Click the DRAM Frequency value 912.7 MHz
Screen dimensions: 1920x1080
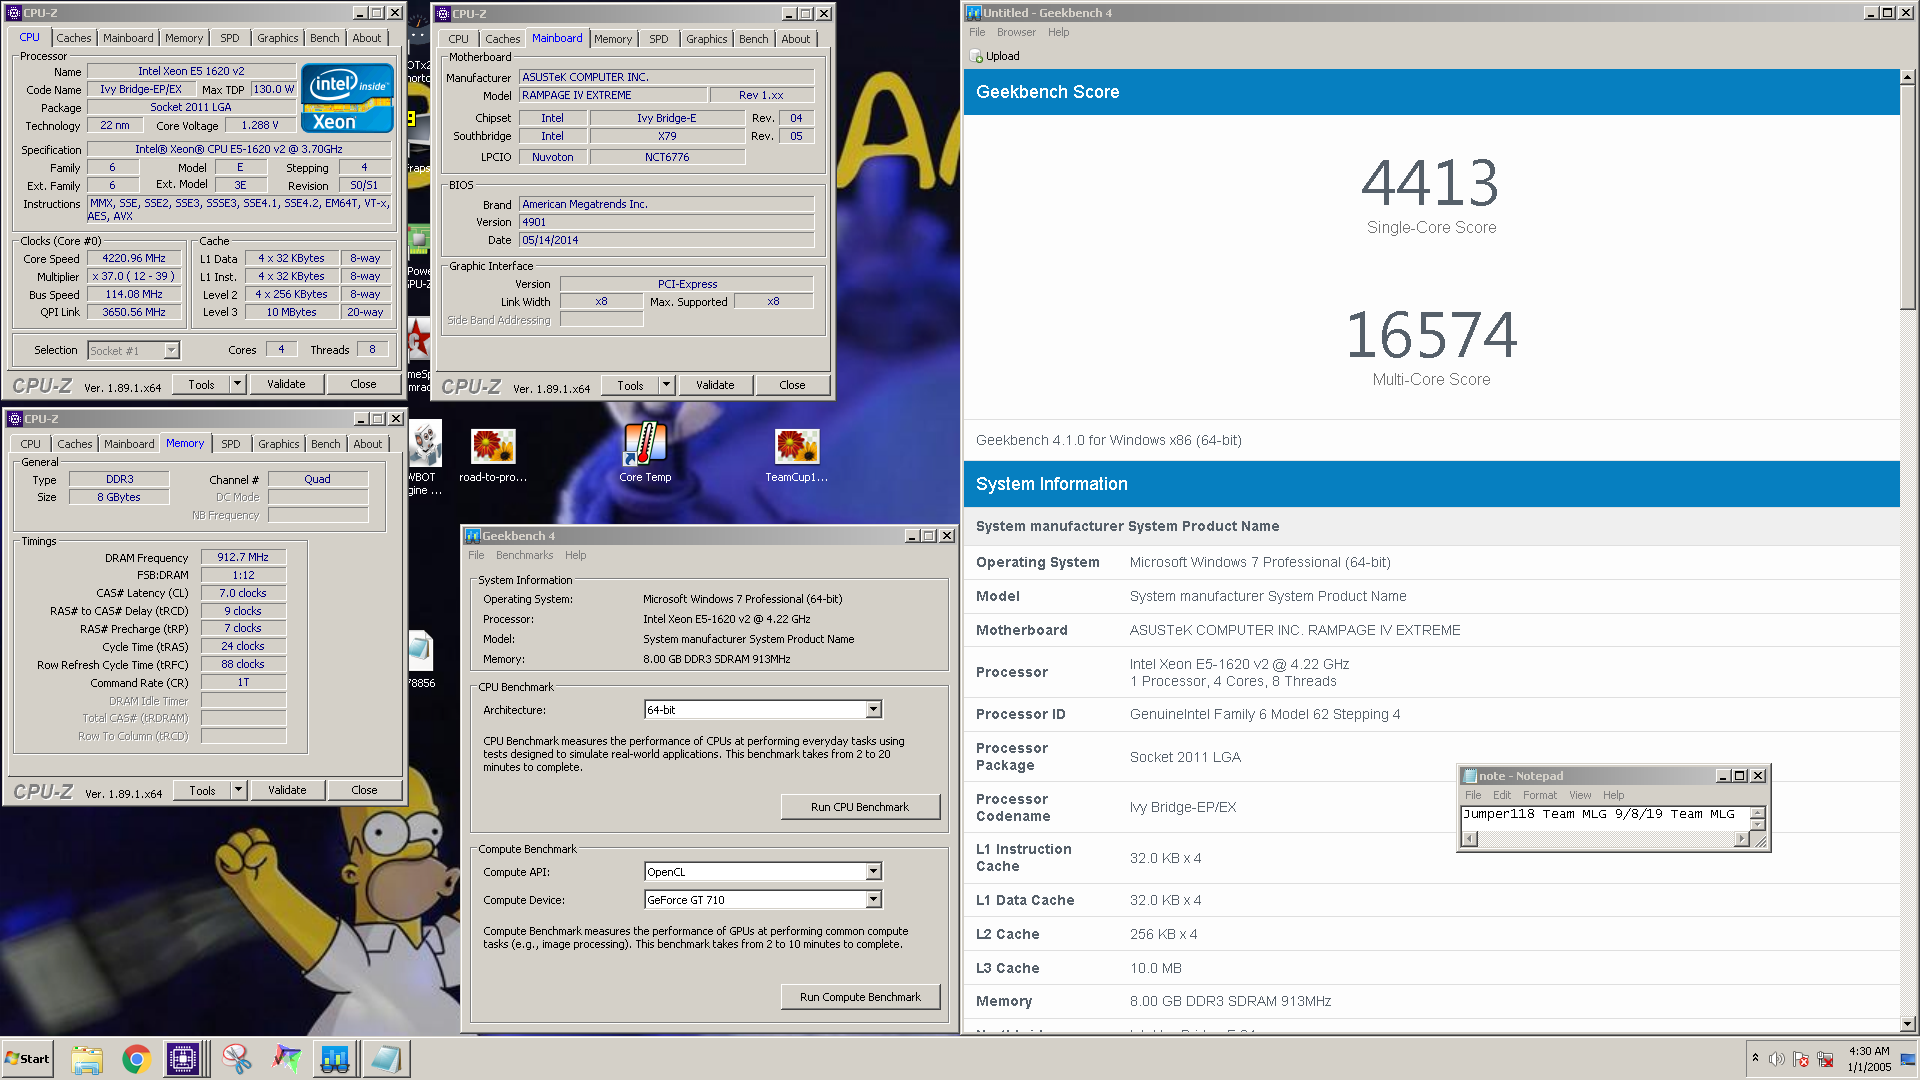point(243,557)
